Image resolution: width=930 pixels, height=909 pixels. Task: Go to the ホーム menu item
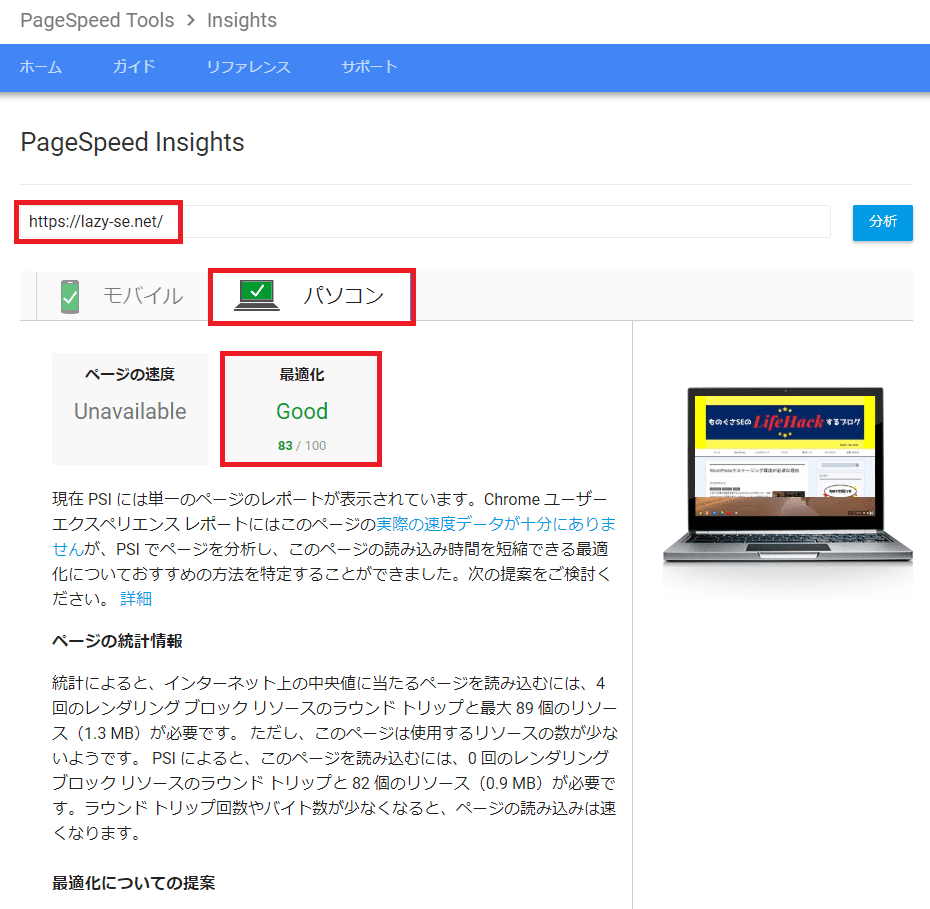40,67
